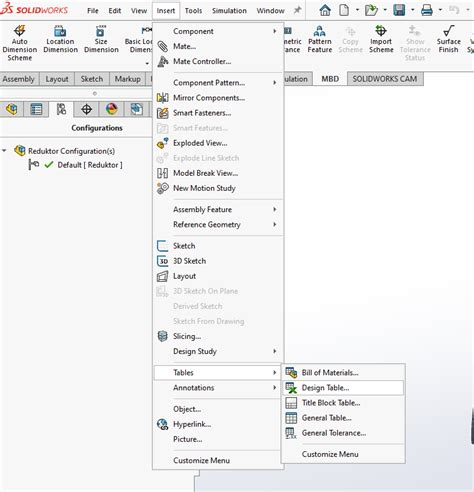Select Location Dimension tool
This screenshot has height=492, width=474.
[x=60, y=39]
